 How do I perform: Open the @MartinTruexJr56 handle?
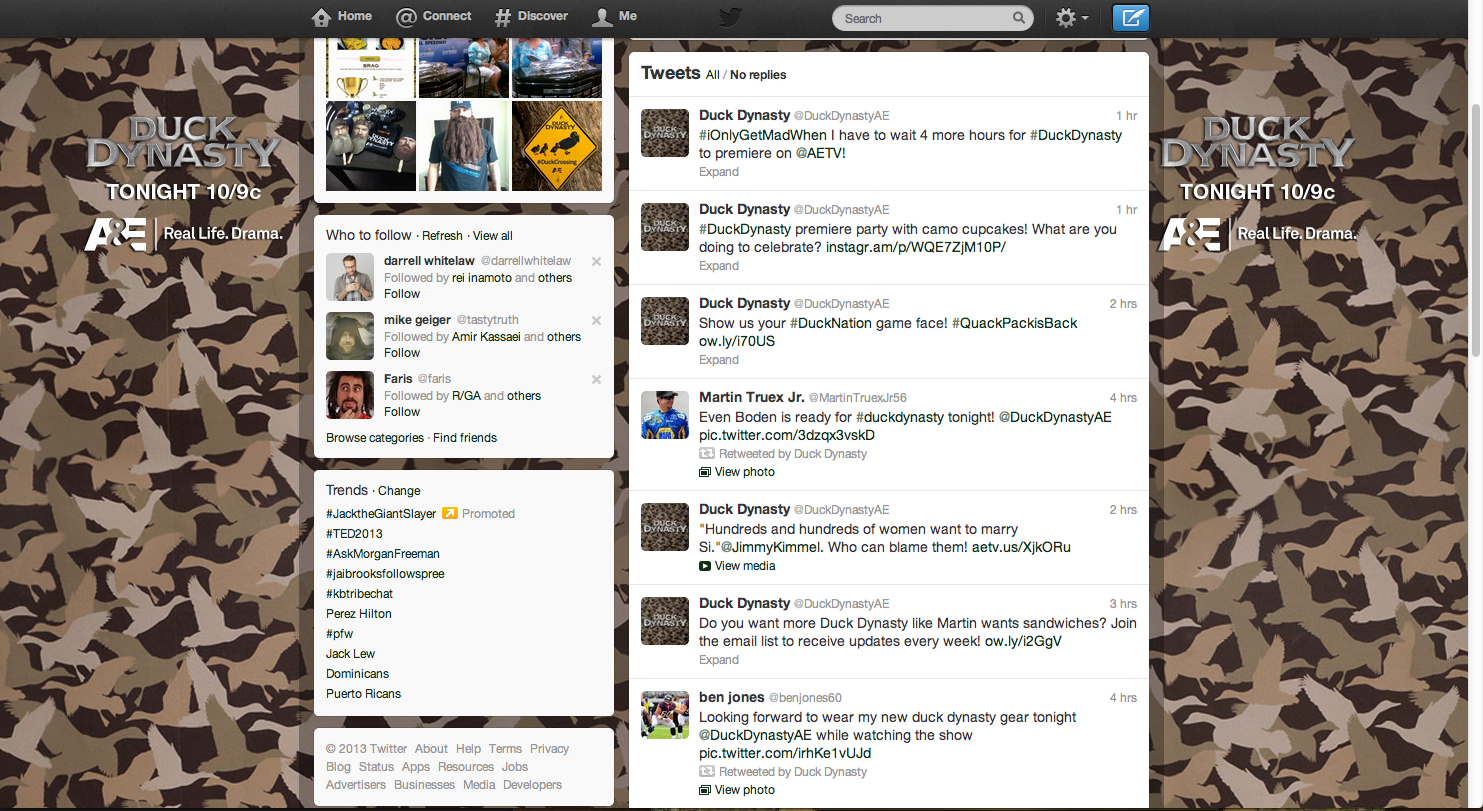point(857,398)
